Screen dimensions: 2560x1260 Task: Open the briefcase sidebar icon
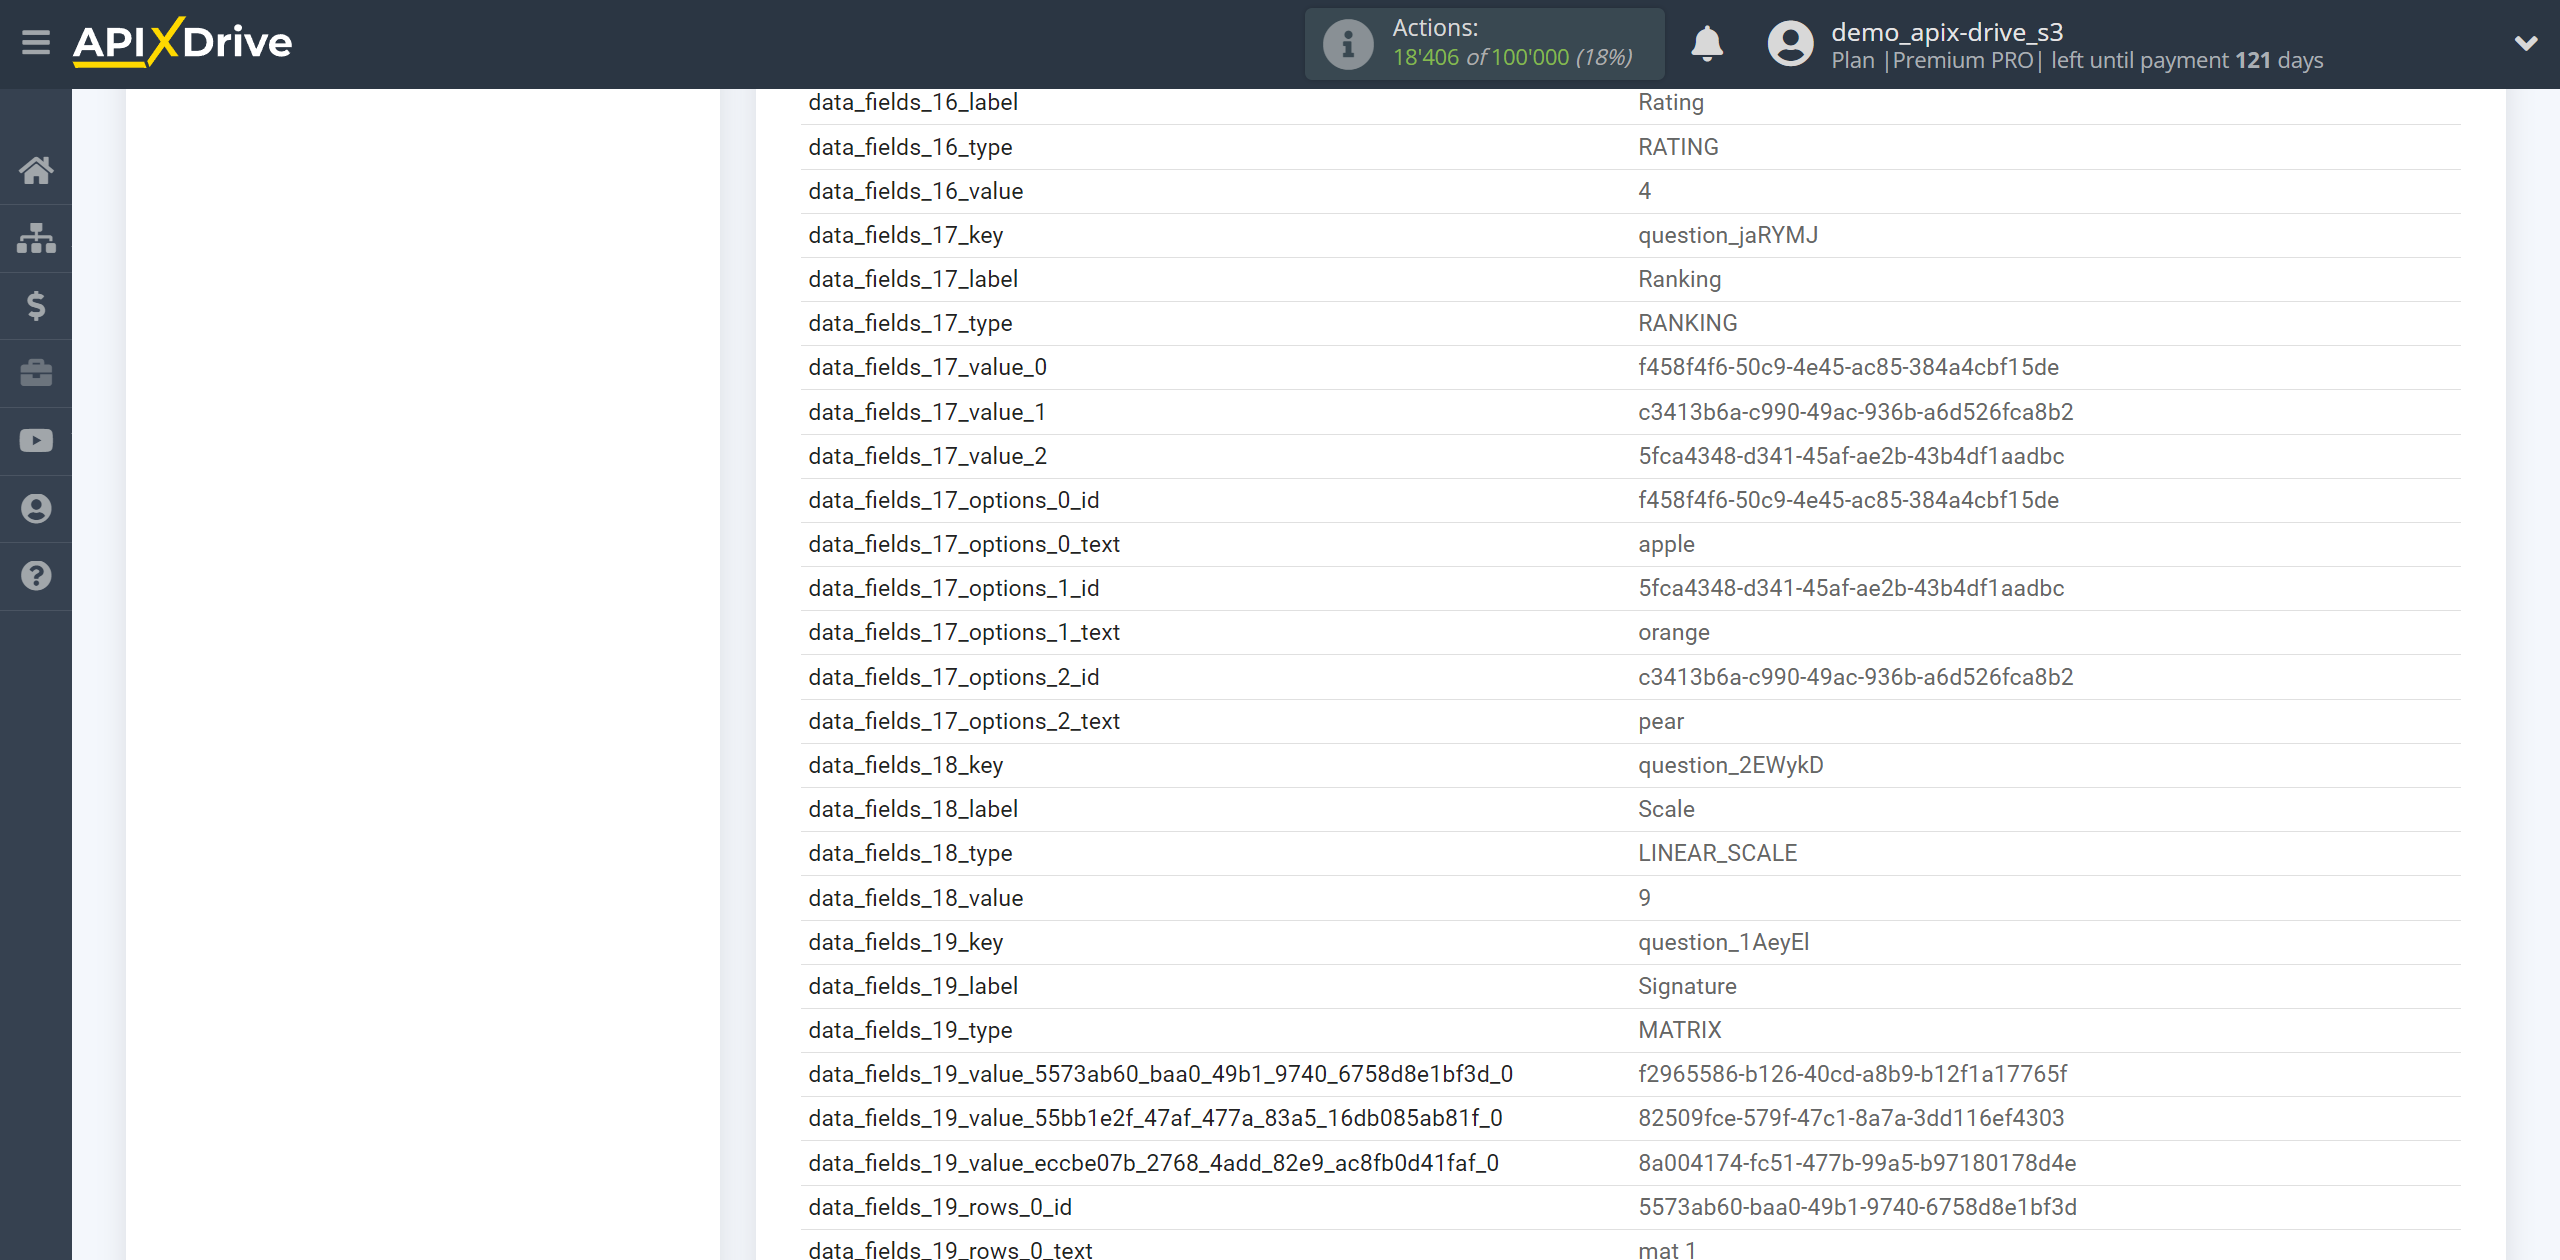(x=36, y=373)
